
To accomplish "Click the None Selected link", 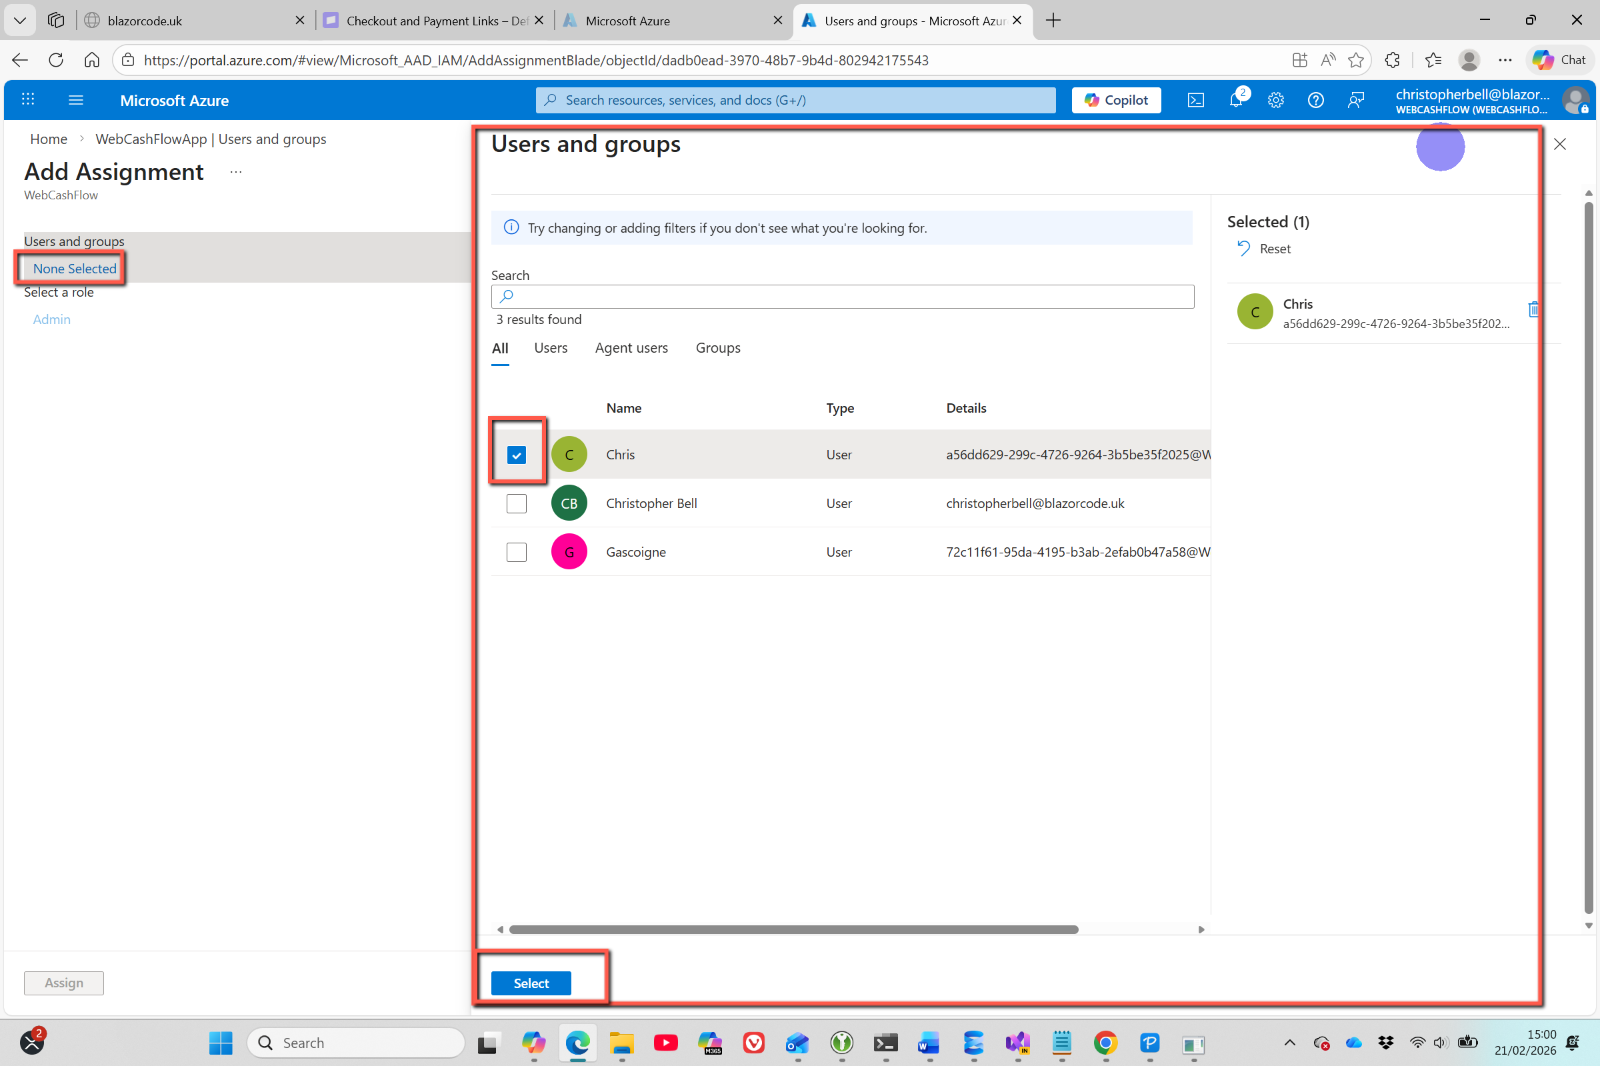I will [x=75, y=269].
